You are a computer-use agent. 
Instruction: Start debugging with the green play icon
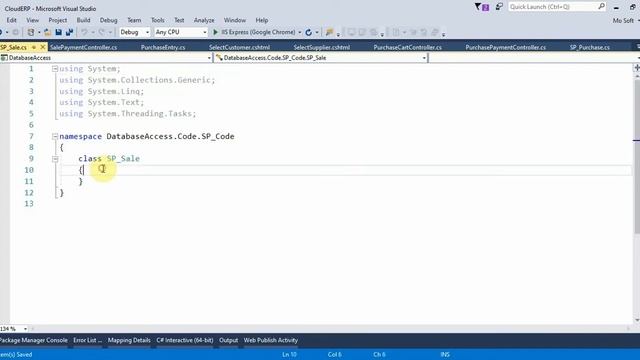click(x=216, y=32)
